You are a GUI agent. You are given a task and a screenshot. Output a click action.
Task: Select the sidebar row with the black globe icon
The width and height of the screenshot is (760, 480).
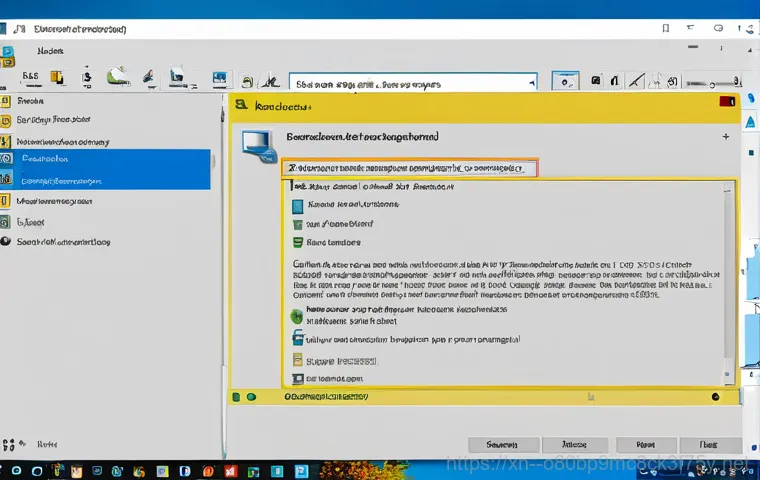pos(107,241)
